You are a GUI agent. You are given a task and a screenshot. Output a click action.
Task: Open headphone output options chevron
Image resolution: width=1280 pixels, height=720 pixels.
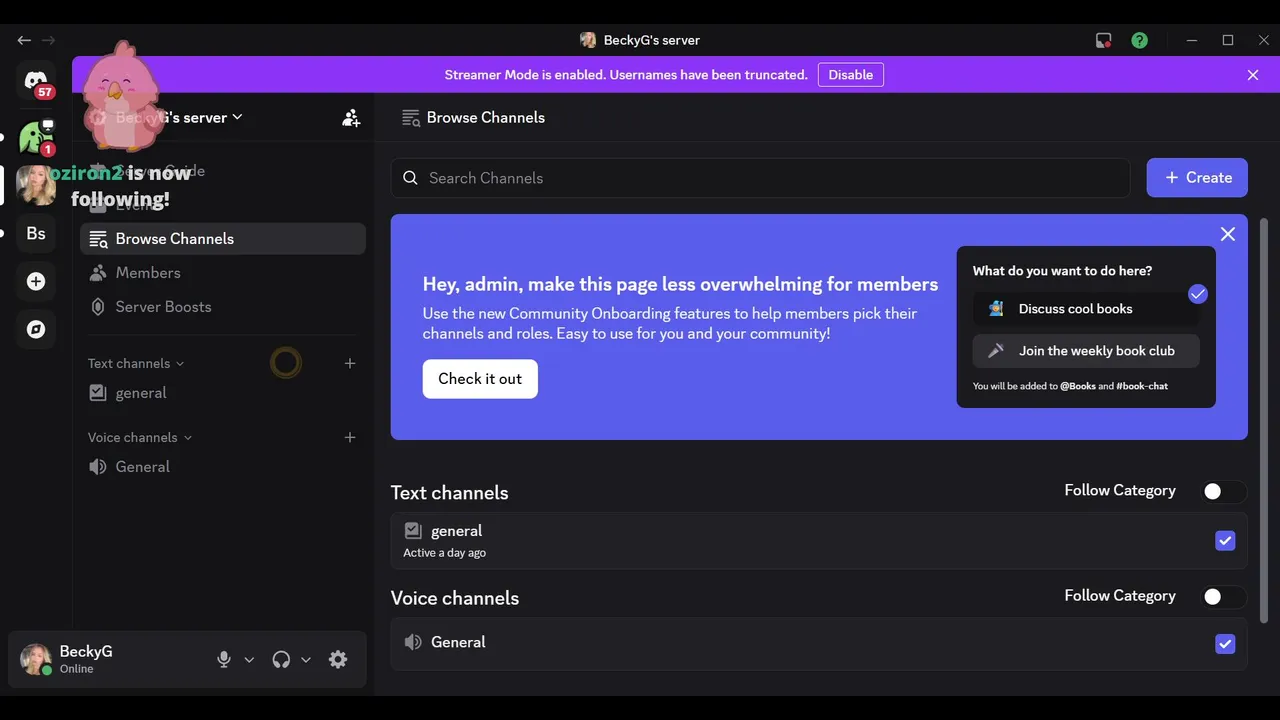[306, 659]
